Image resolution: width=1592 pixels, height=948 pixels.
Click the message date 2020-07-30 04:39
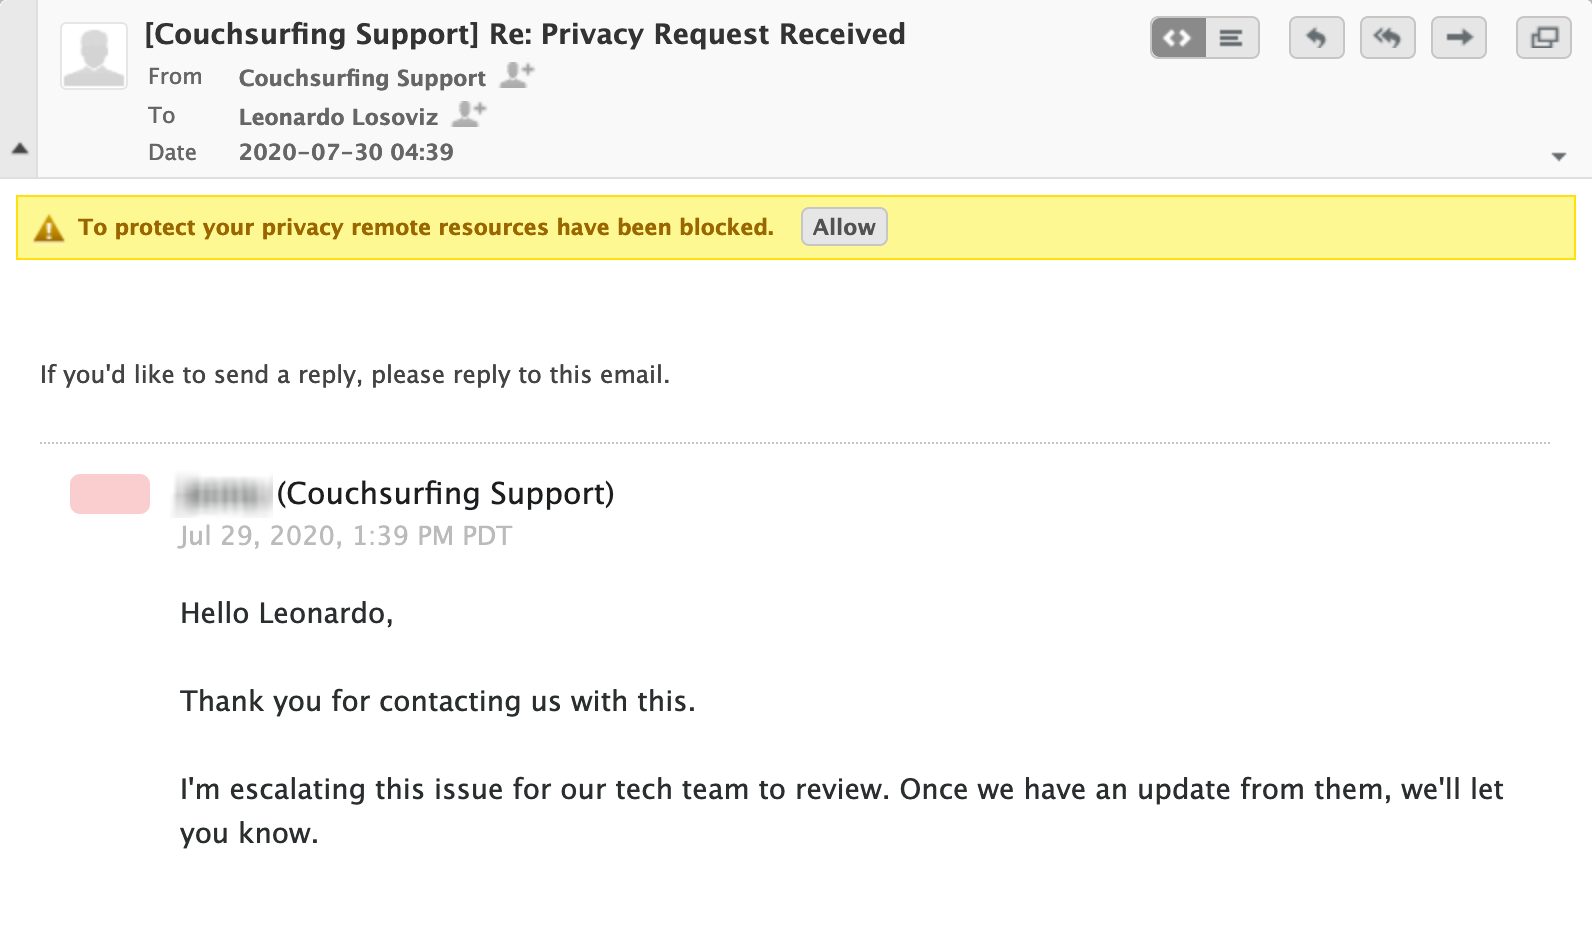pyautogui.click(x=346, y=152)
